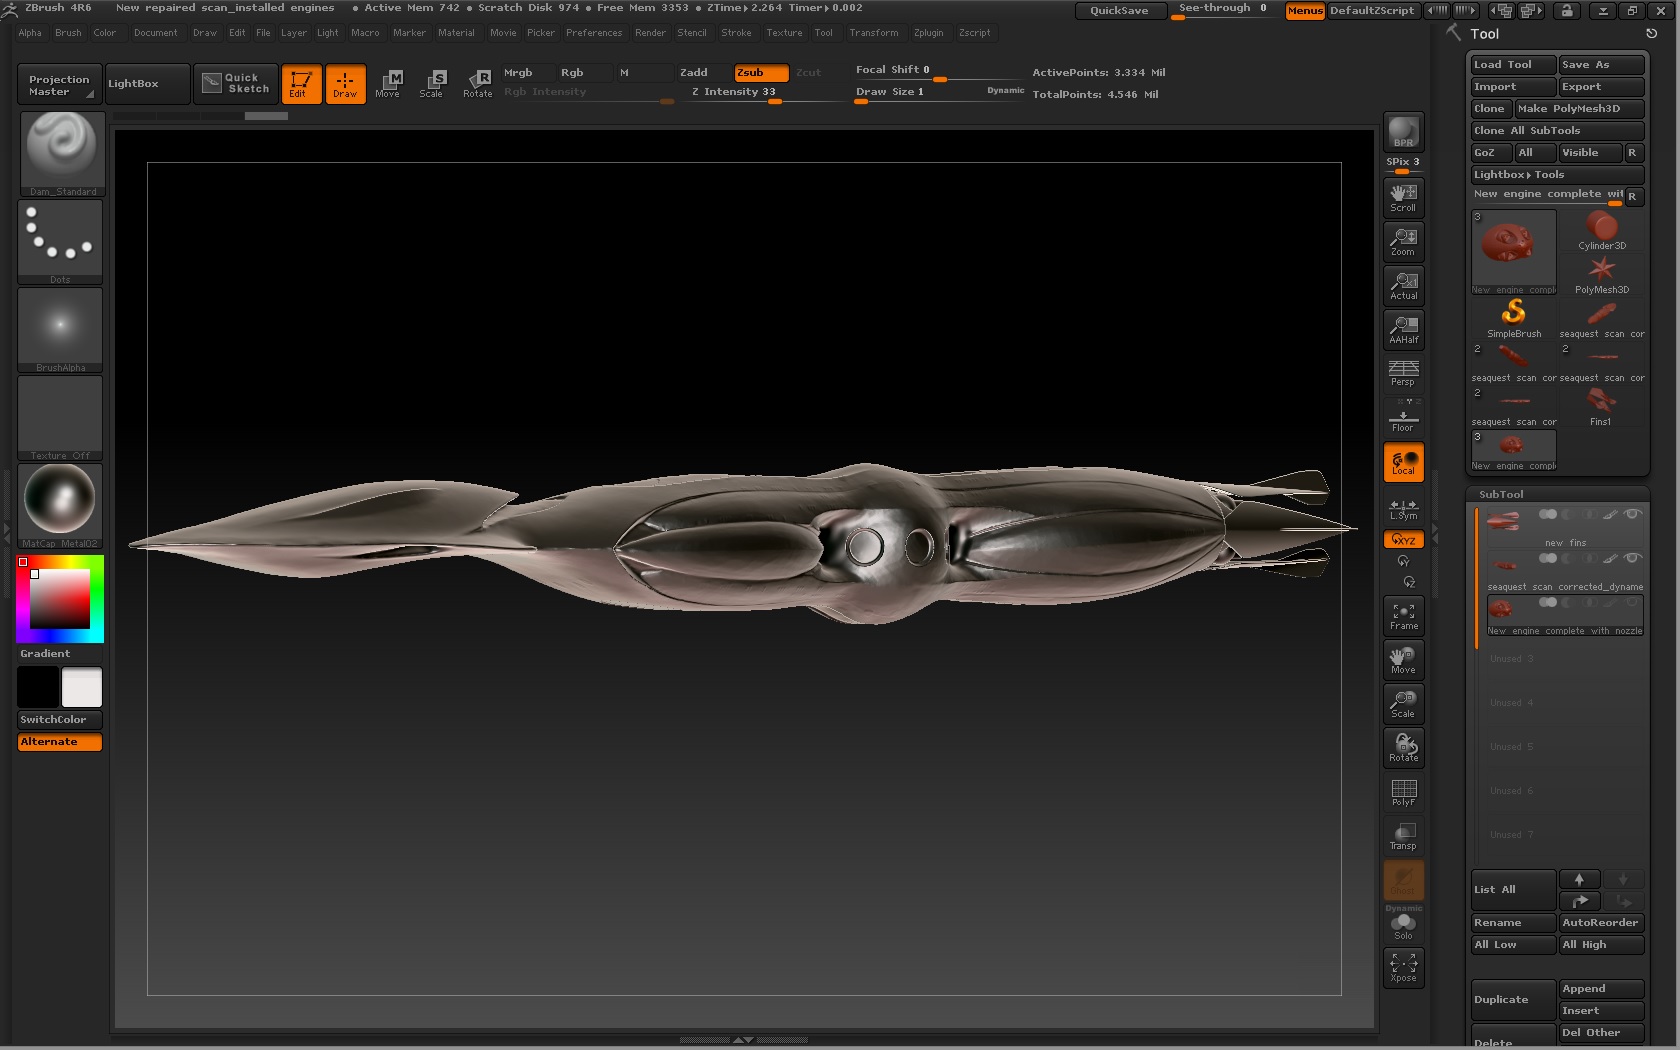Expand Lightbox Tools section
The height and width of the screenshot is (1050, 1680).
1519,174
